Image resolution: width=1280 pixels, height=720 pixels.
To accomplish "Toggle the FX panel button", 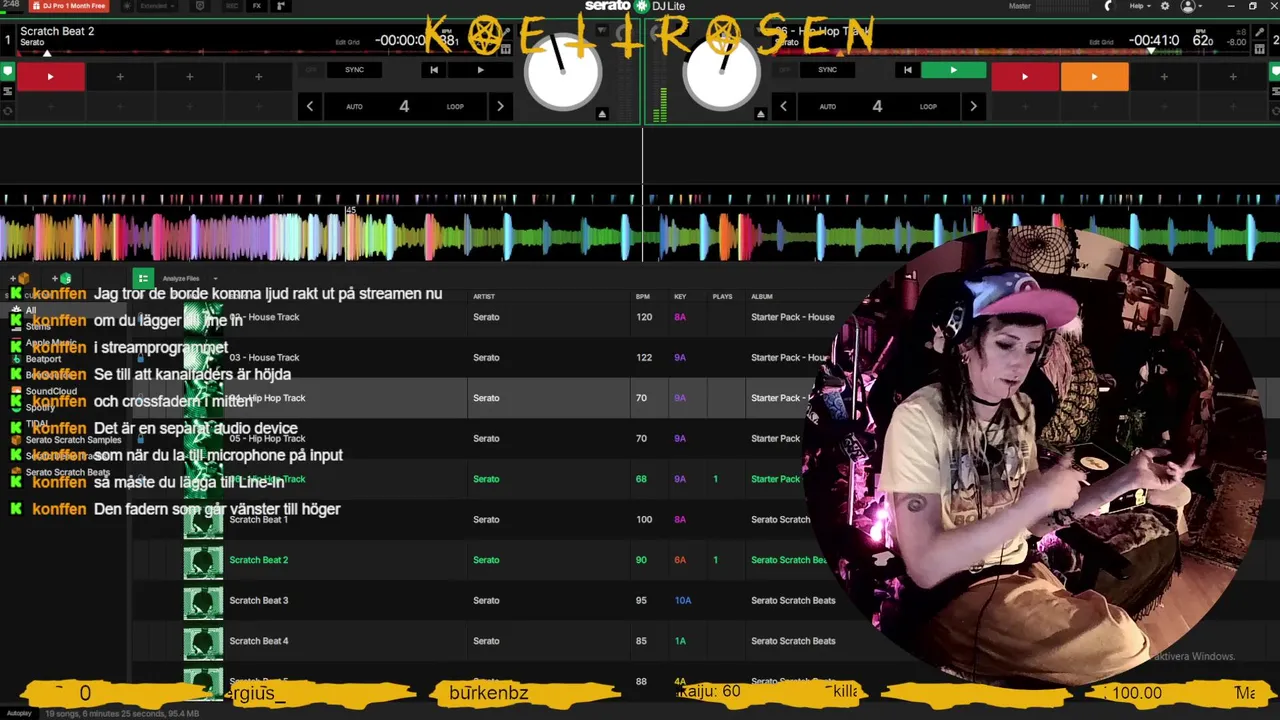I will (257, 6).
